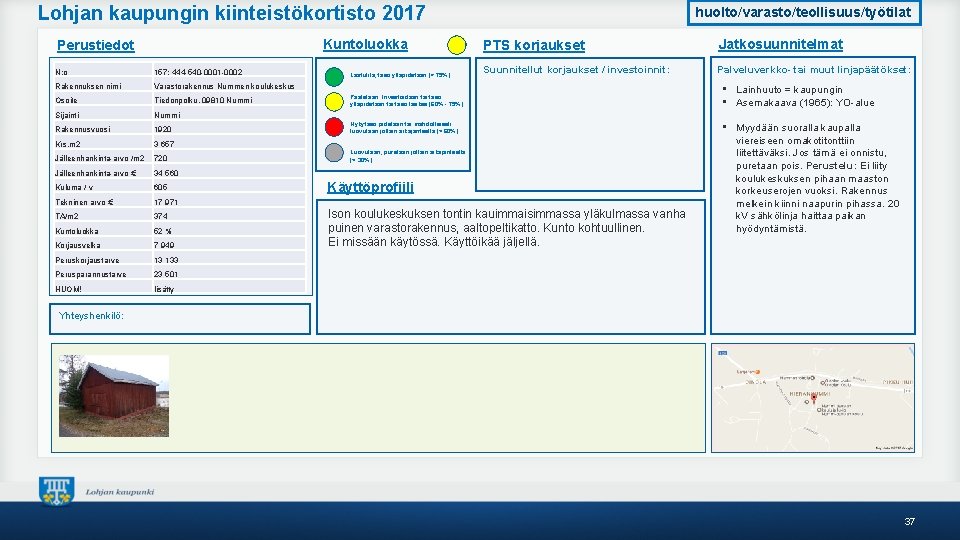Open the Käyttöprofiili heading link

click(x=370, y=187)
